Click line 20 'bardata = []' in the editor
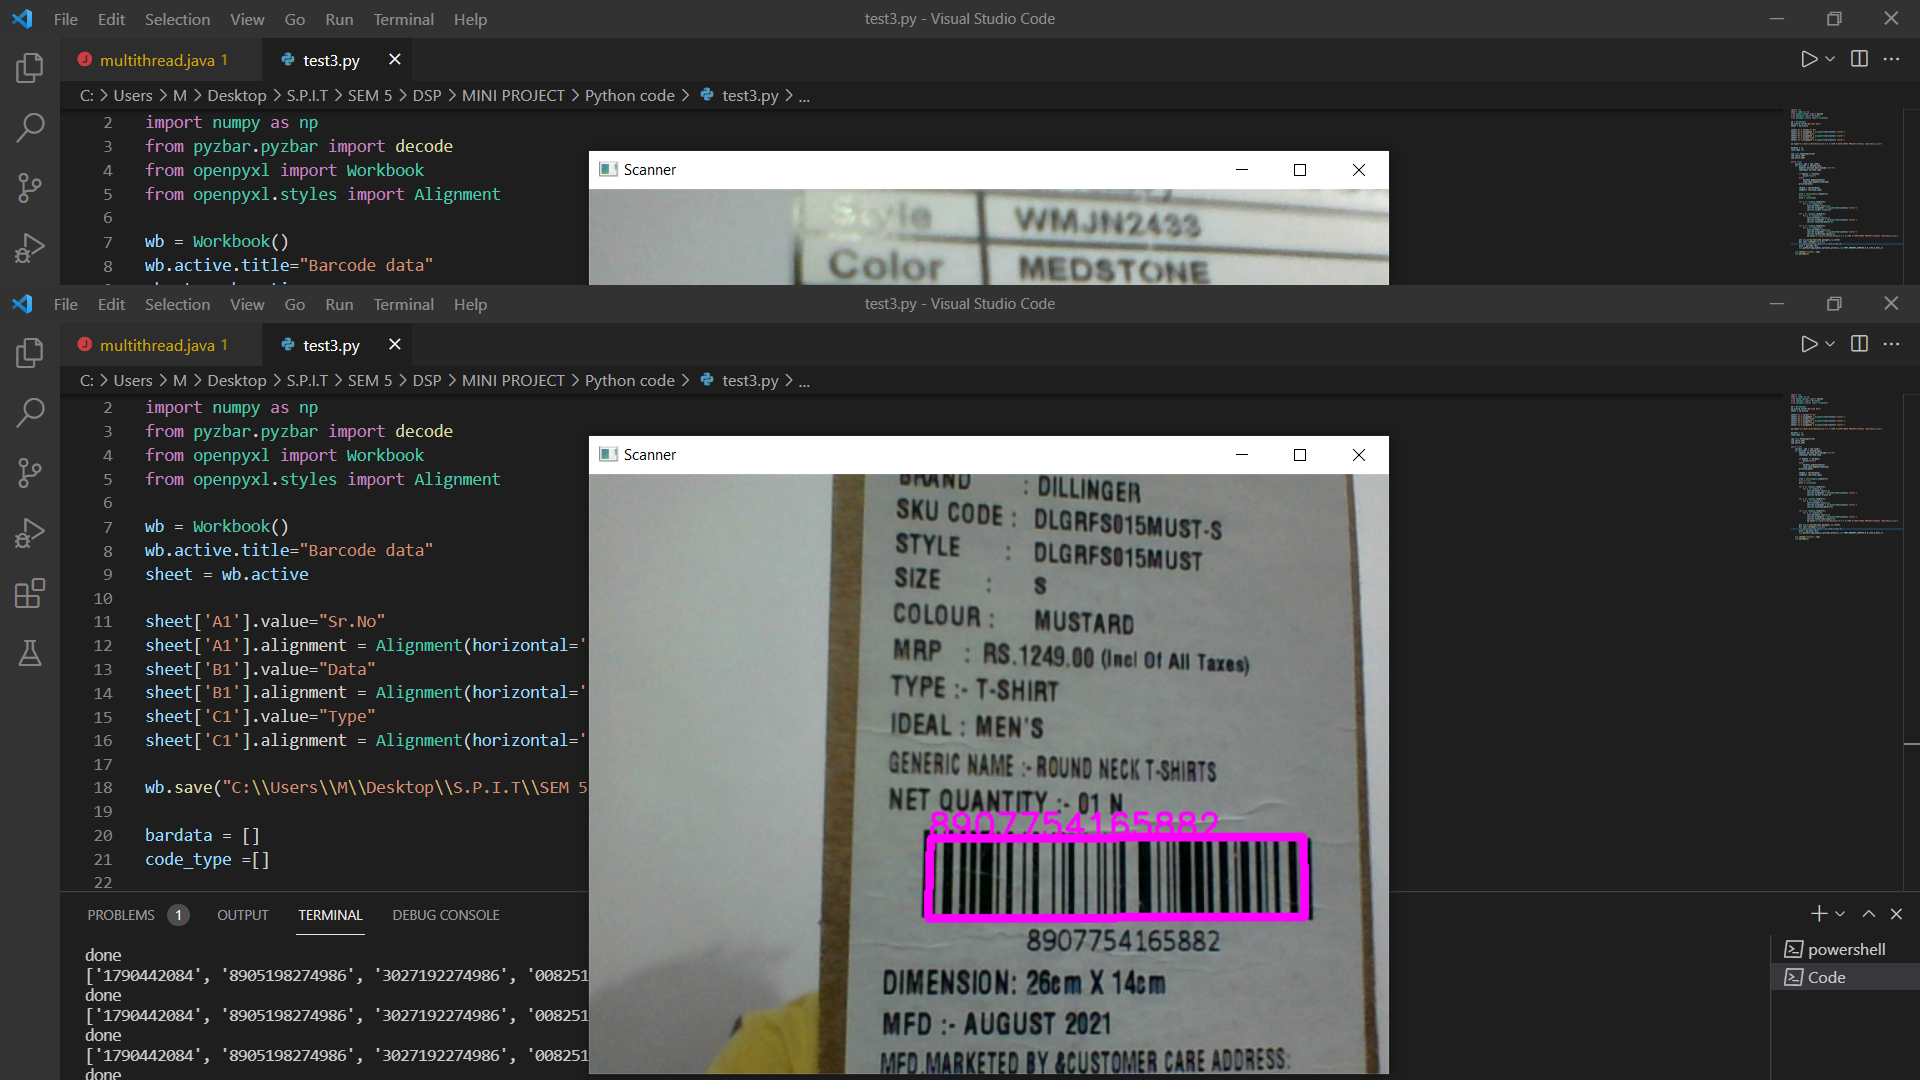This screenshot has height=1080, width=1920. [x=202, y=835]
